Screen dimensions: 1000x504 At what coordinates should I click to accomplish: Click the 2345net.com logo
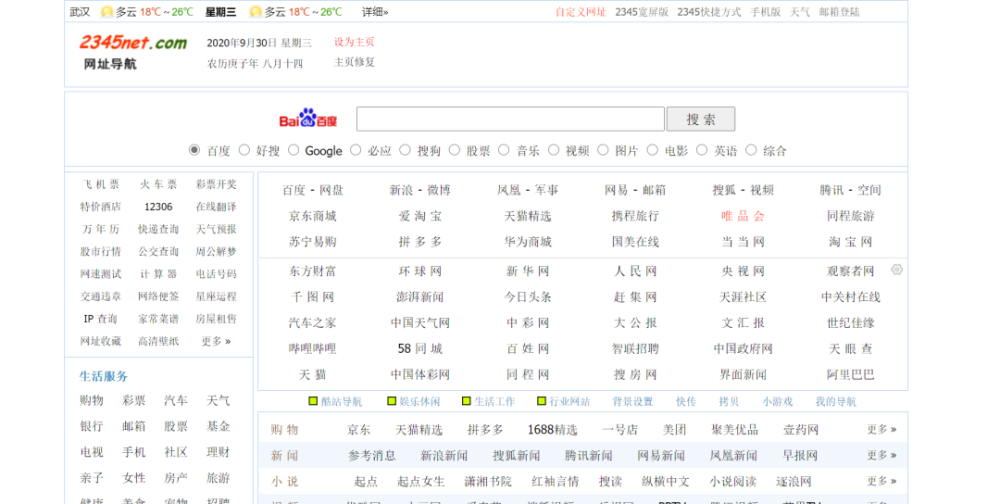[x=133, y=43]
